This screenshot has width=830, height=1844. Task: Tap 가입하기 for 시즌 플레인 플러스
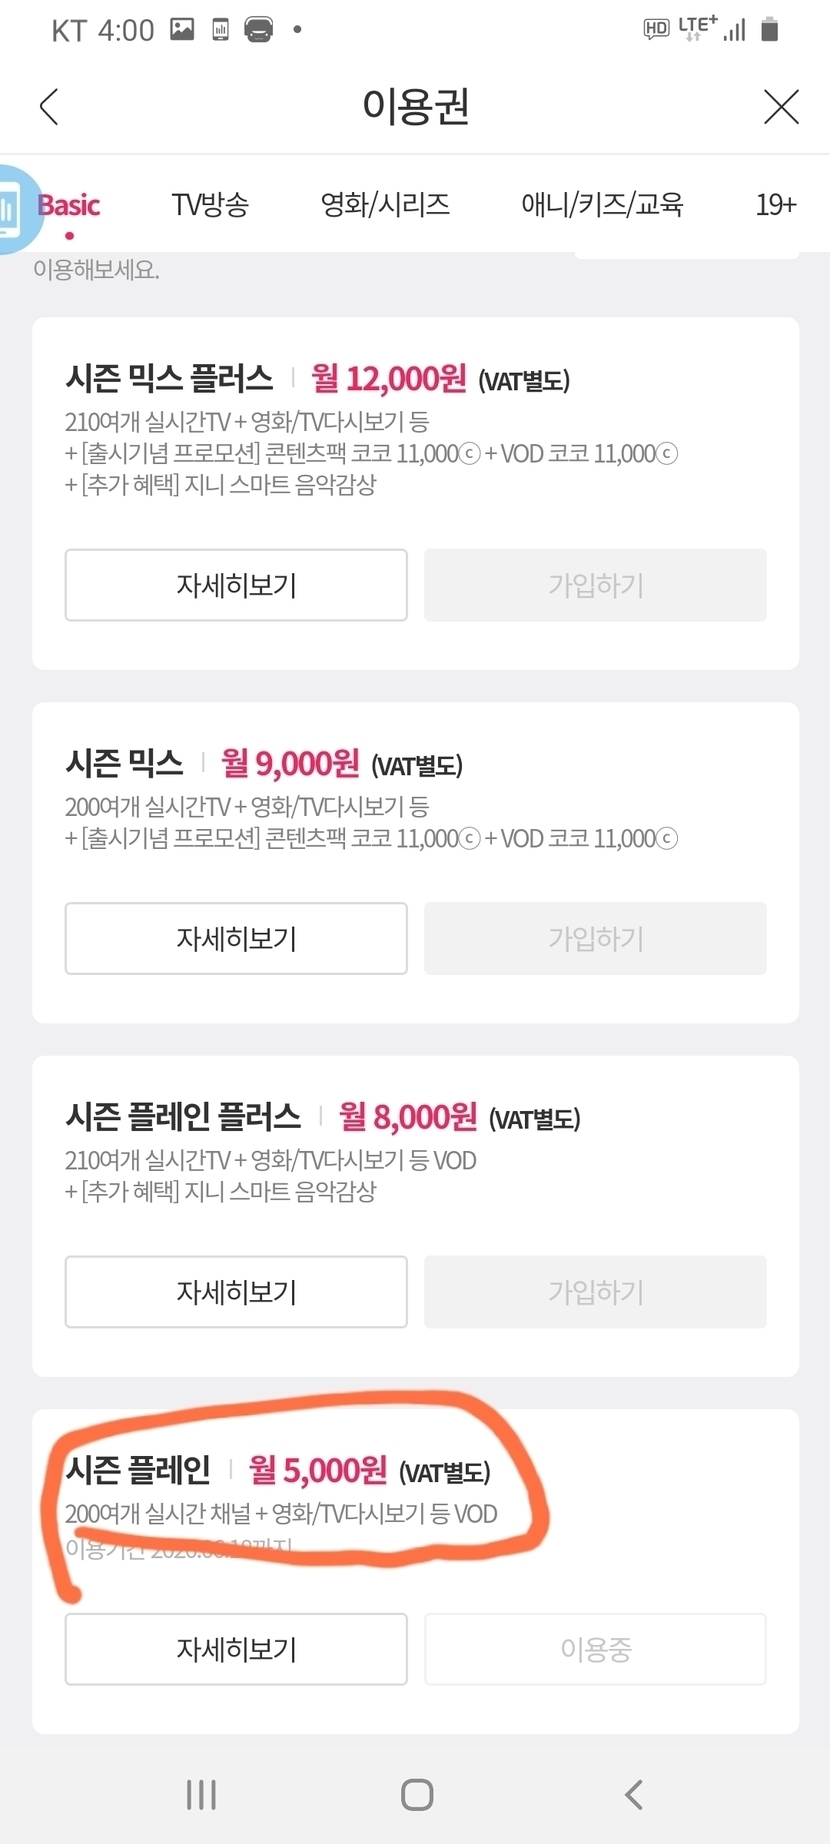595,1292
